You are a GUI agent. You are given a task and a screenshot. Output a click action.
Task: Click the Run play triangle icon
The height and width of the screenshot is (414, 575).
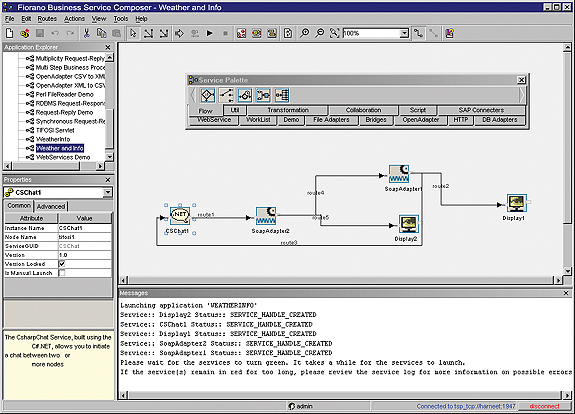tap(210, 33)
